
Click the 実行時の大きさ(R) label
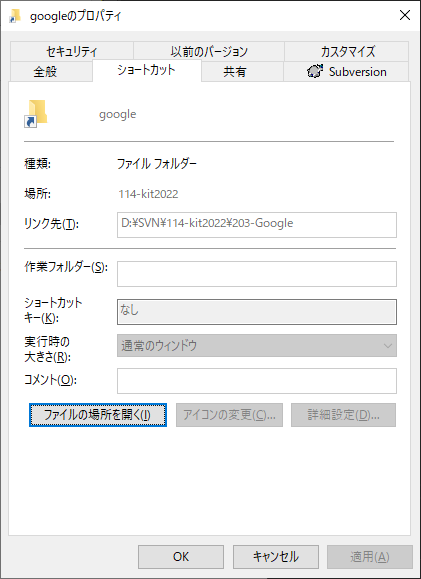click(47, 350)
